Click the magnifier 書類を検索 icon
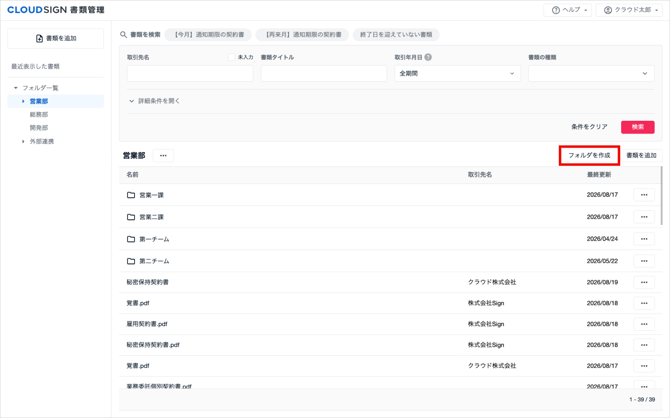 (x=123, y=35)
